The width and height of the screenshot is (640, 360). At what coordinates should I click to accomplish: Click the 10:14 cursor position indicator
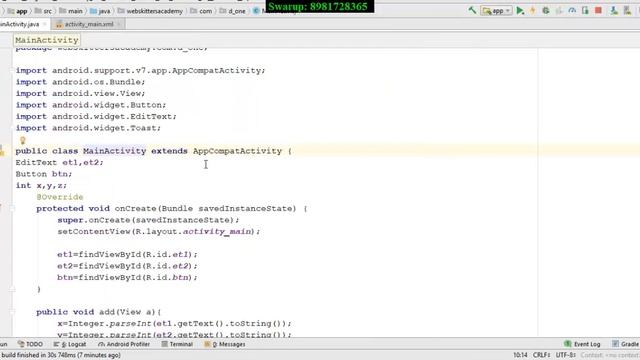click(x=520, y=355)
